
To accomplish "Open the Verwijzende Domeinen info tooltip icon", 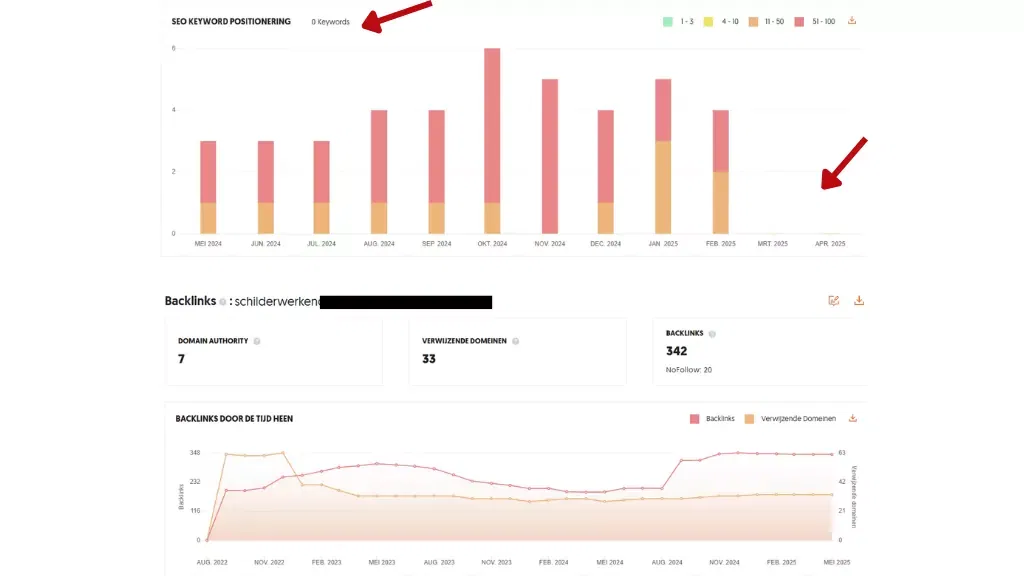I will (515, 340).
